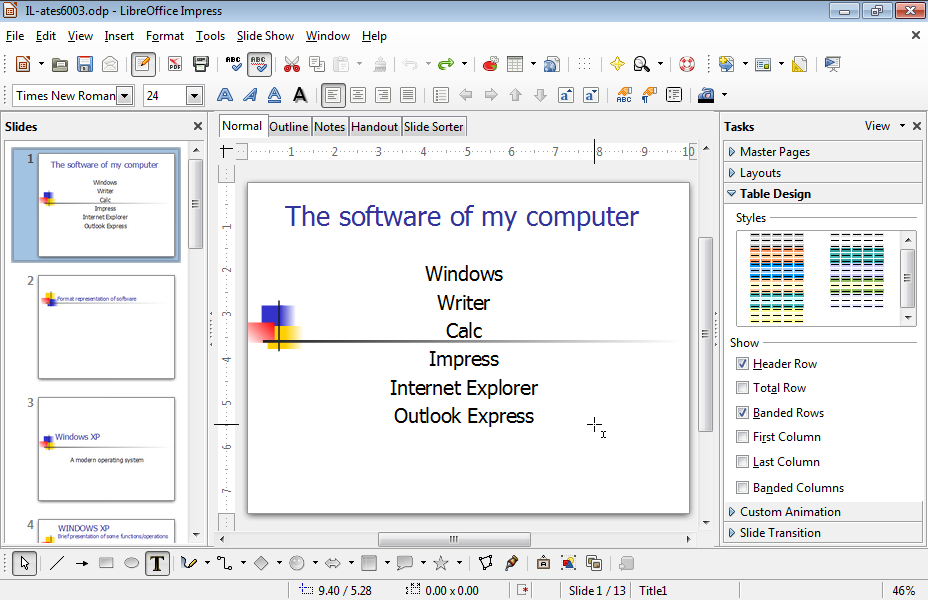Apply justified alignment icon
Screen dimensions: 928x600
click(408, 95)
